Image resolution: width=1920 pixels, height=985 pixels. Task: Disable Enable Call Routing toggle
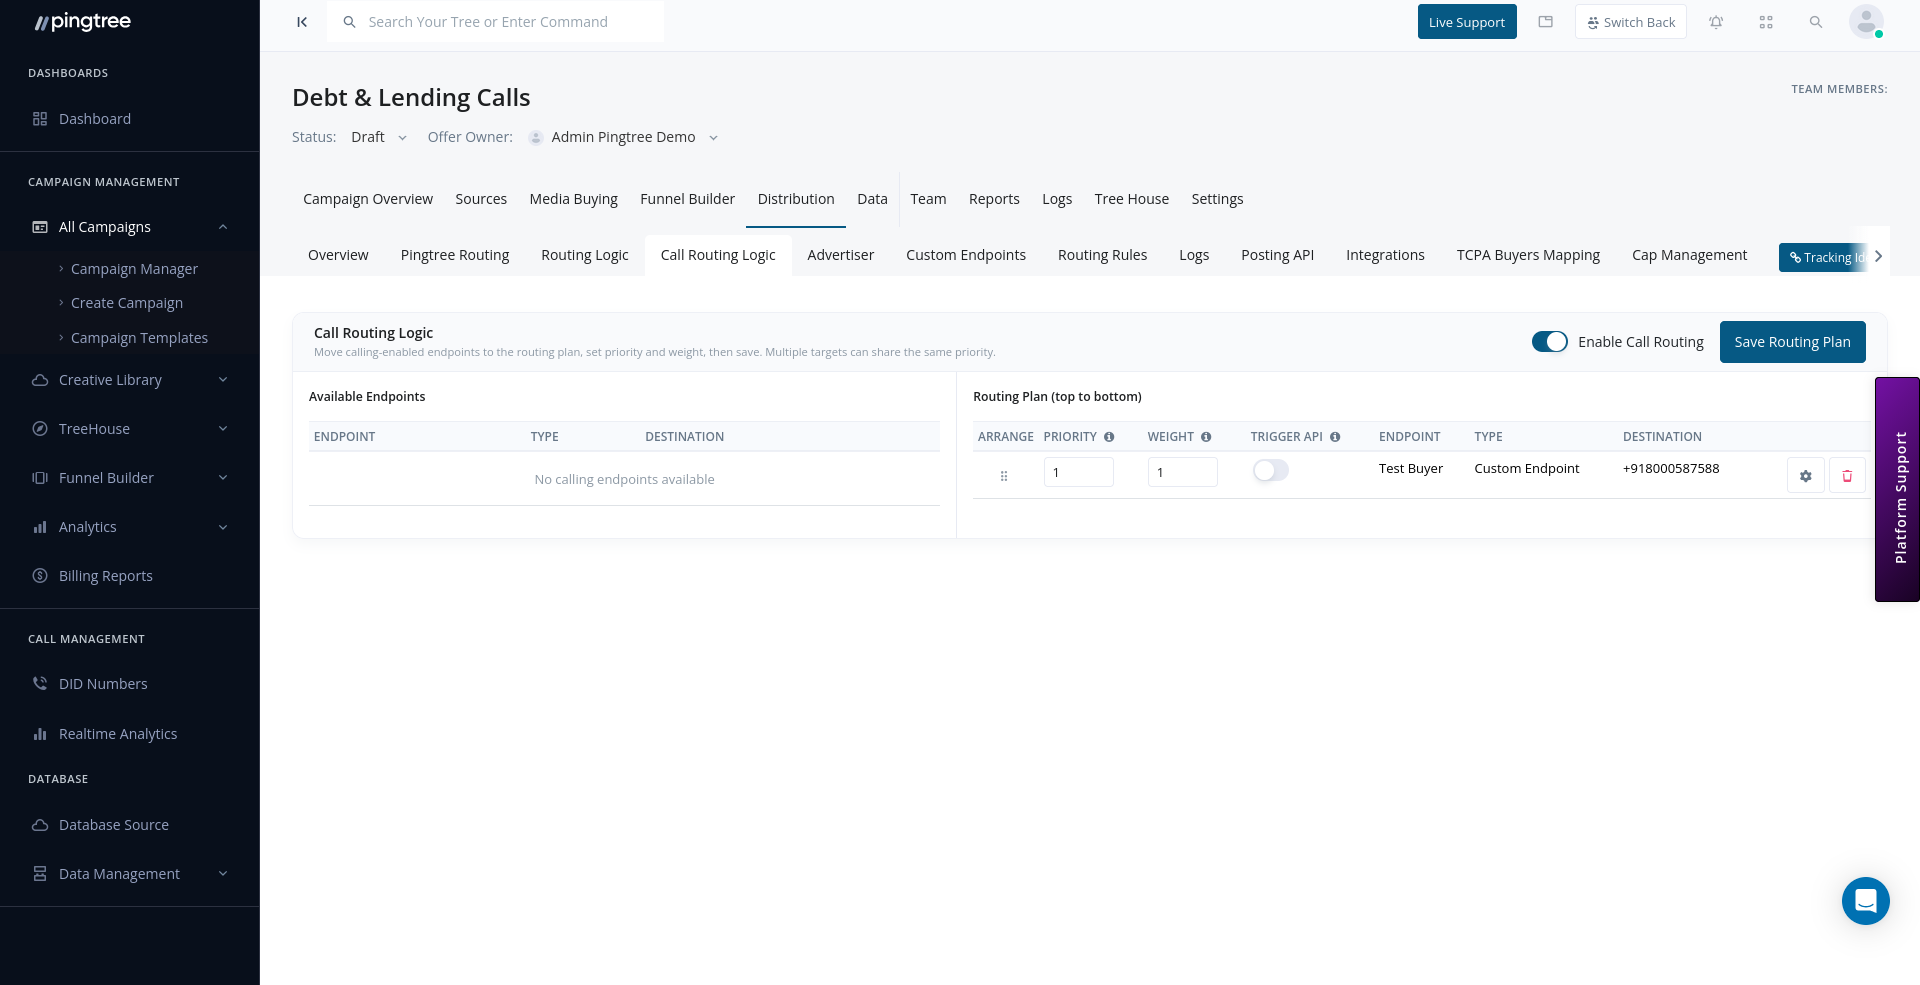(1549, 341)
